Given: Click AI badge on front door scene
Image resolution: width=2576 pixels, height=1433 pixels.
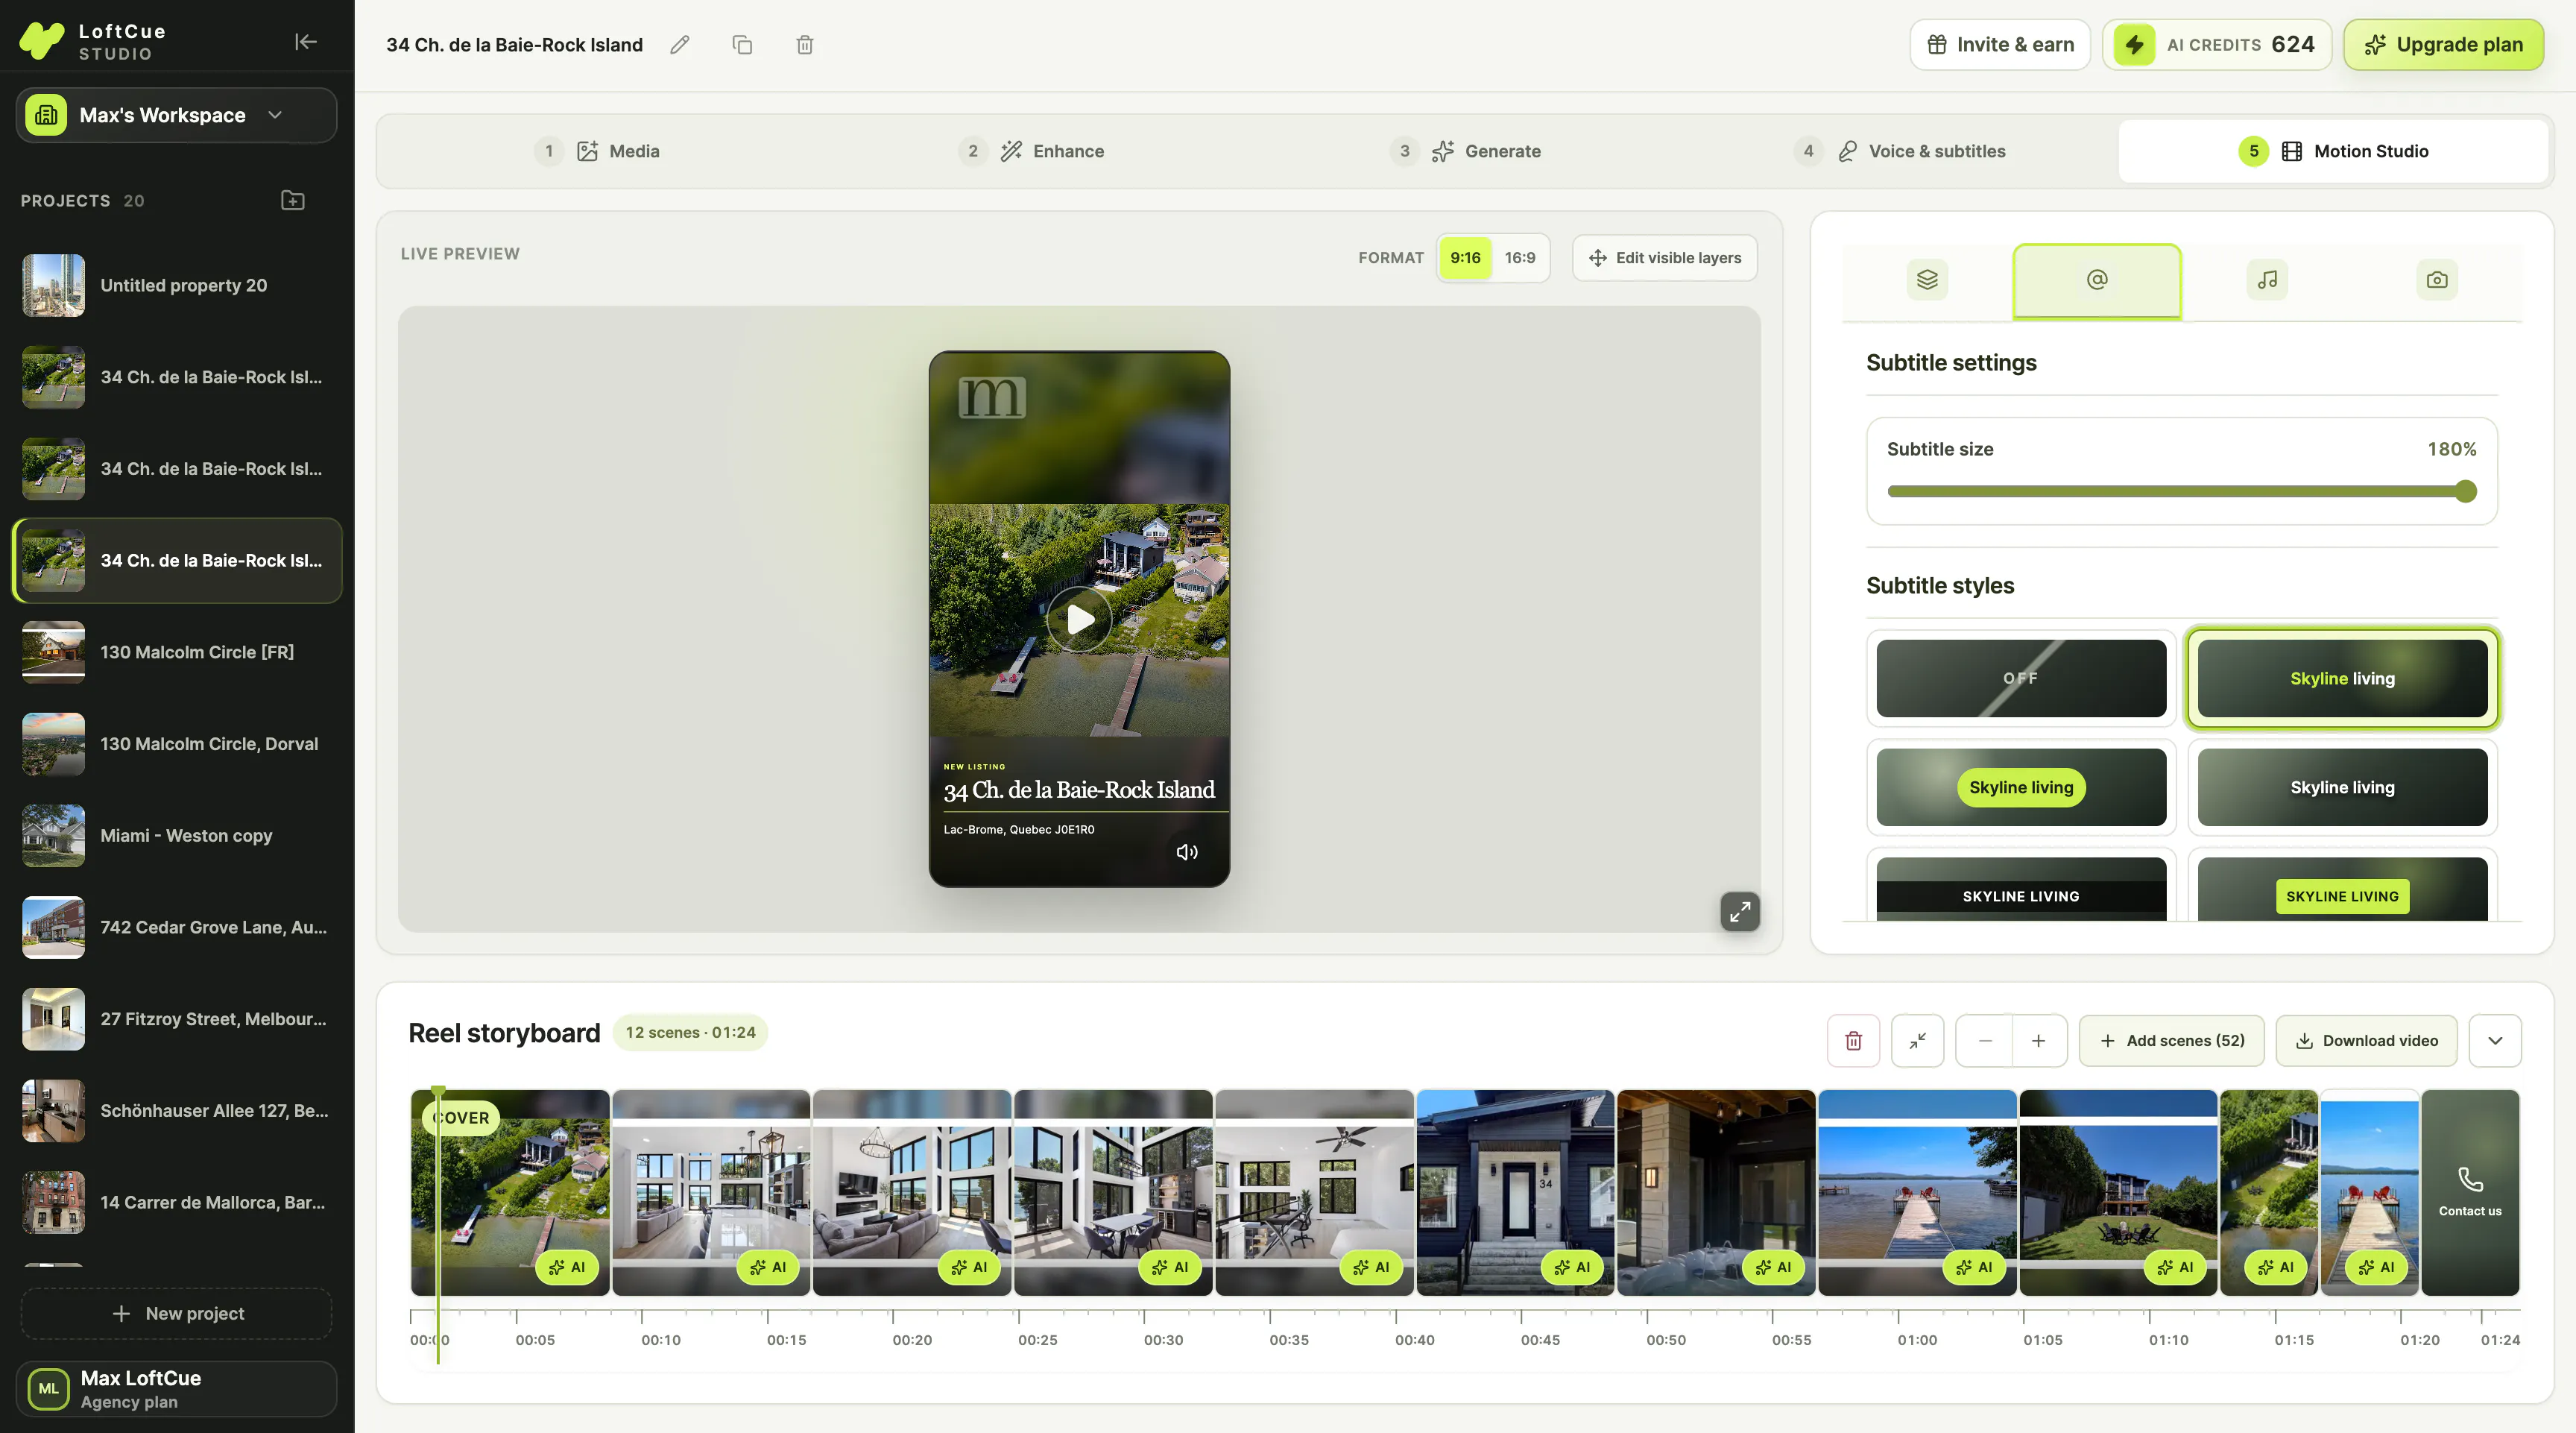Looking at the screenshot, I should [1572, 1267].
